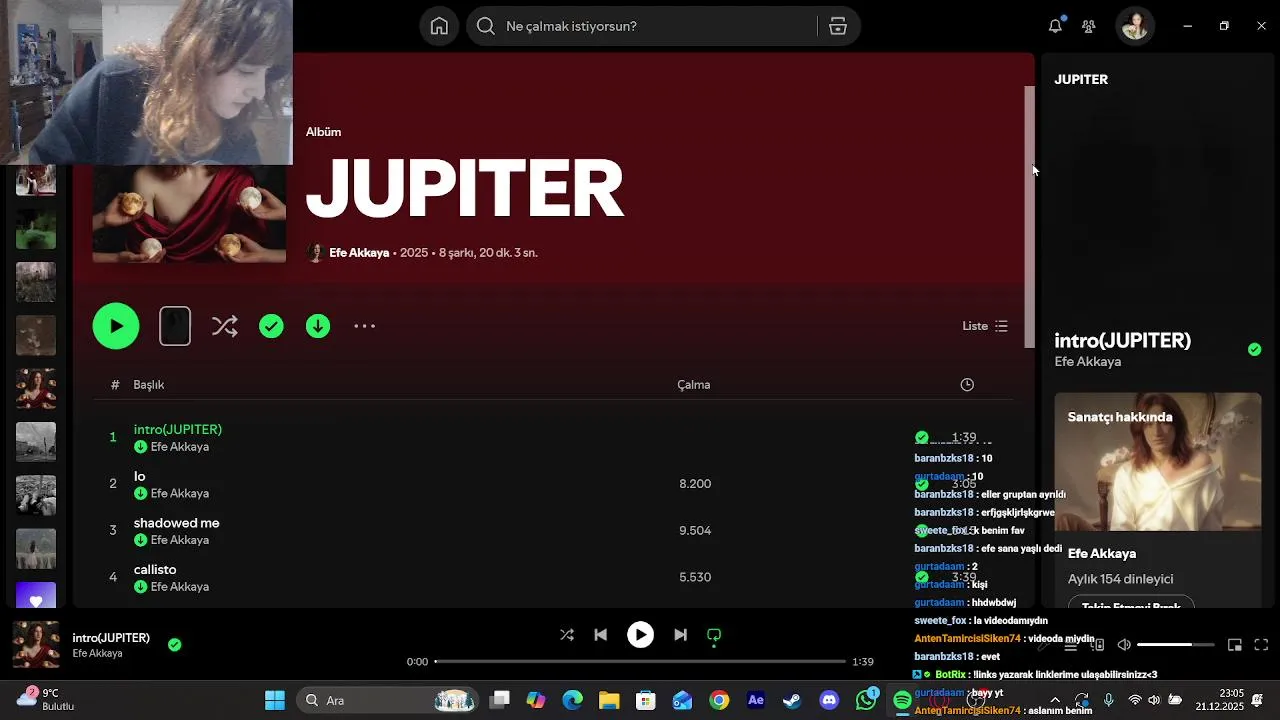Toggle repeat in the player bar

point(714,635)
